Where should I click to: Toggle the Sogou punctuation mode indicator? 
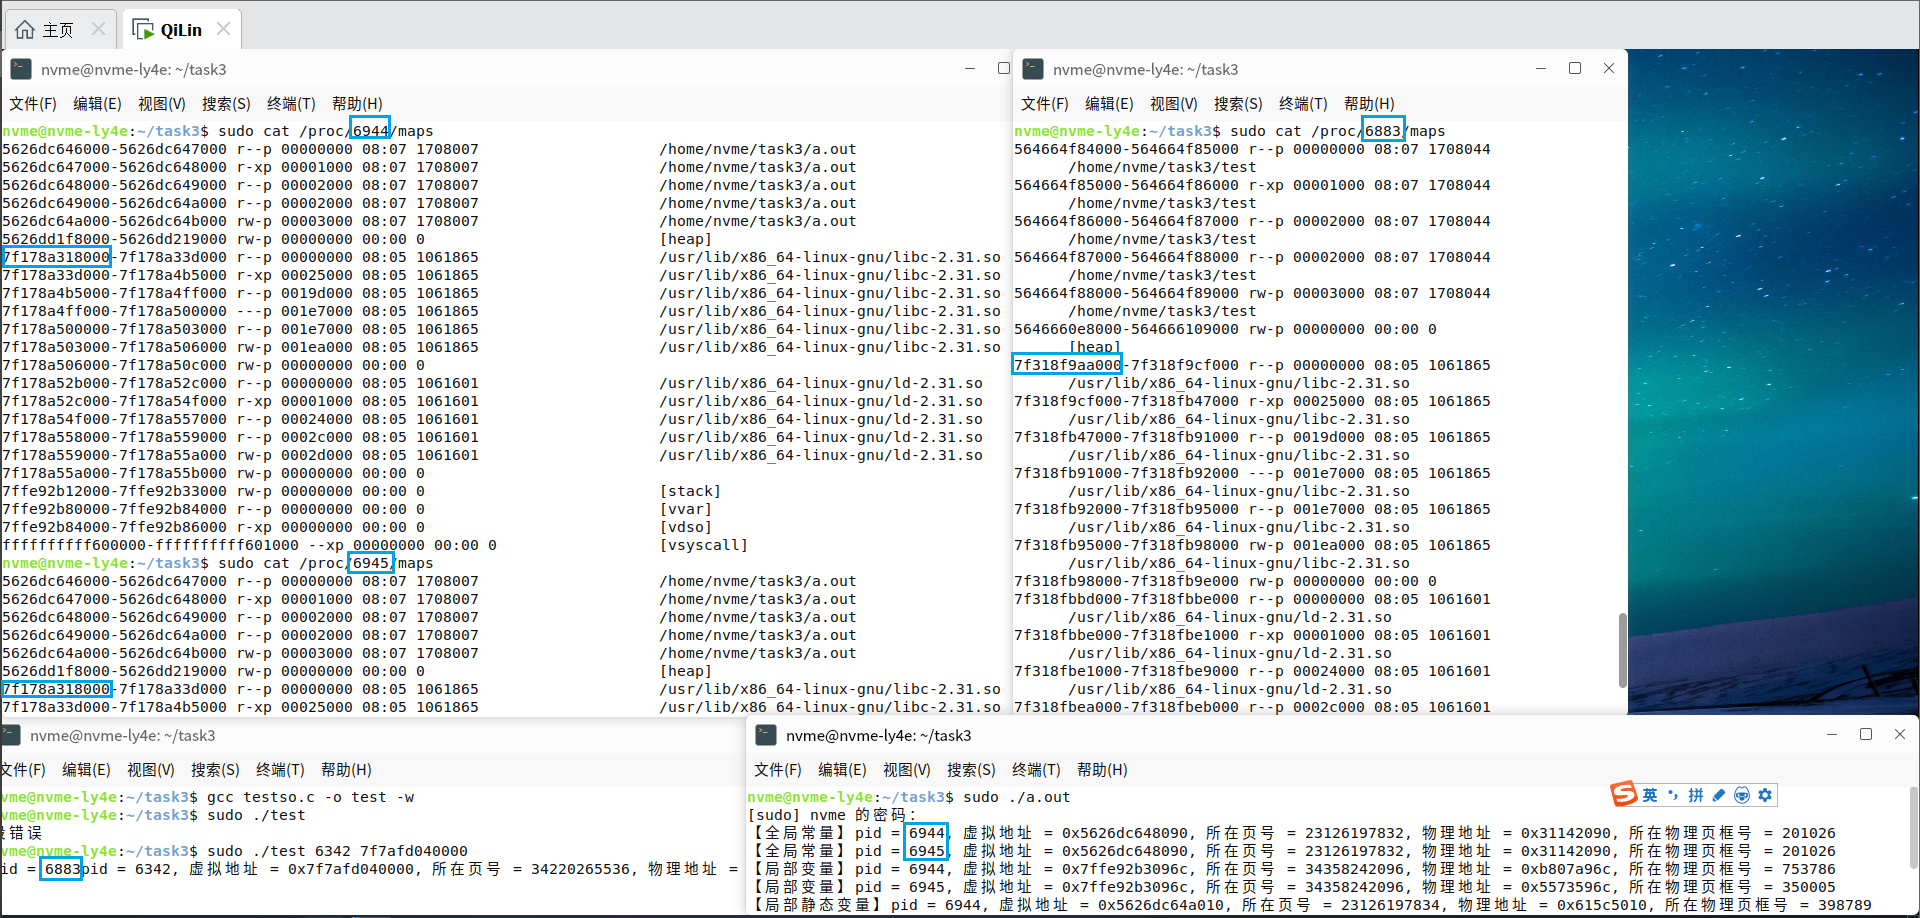pos(1673,795)
